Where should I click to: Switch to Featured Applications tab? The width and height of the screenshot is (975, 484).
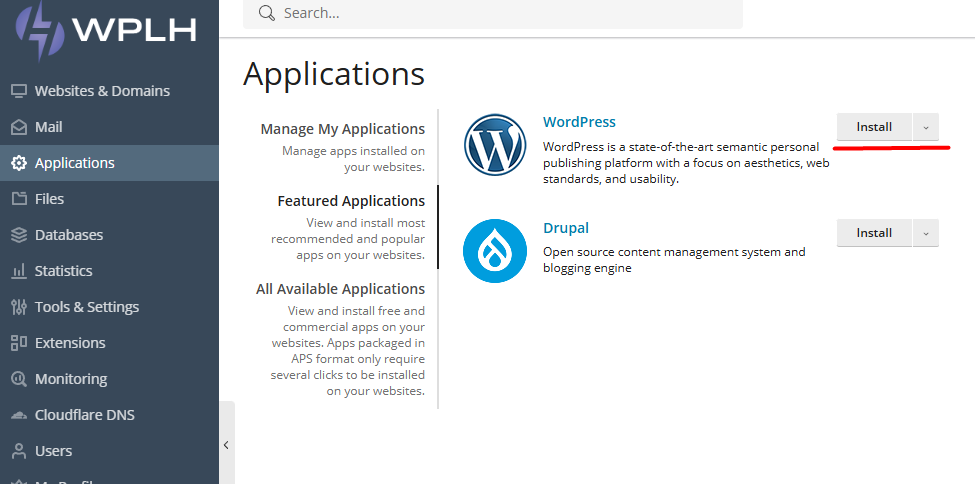(x=351, y=202)
